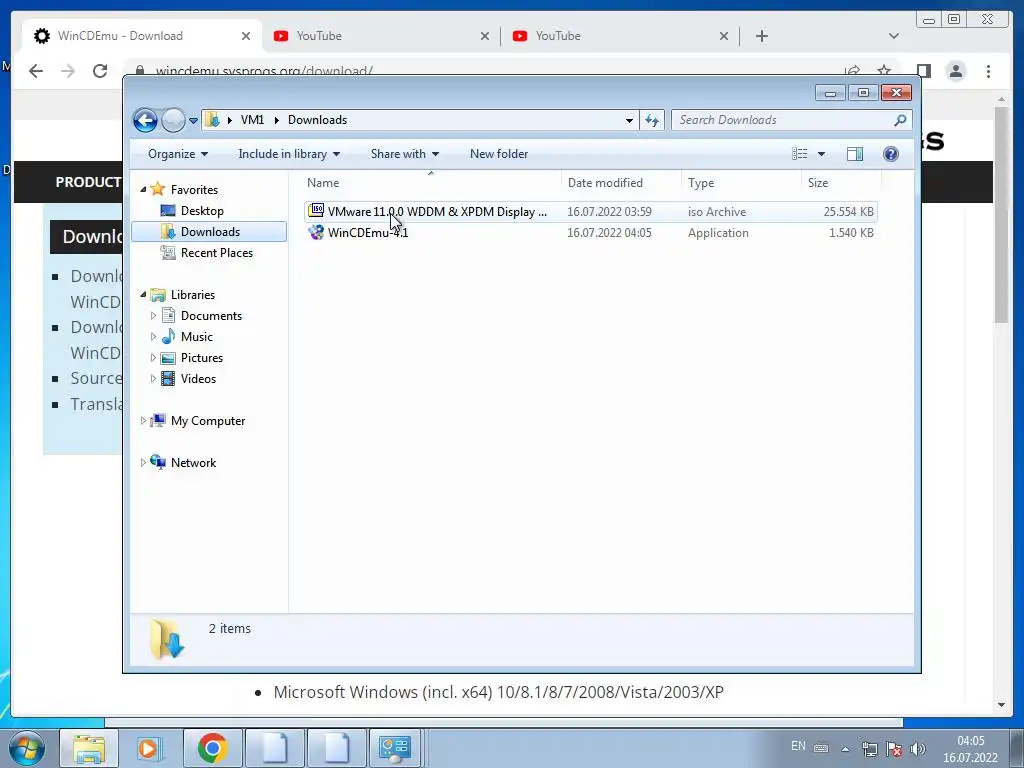
Task: Switch to the first YouTube tab
Action: pyautogui.click(x=381, y=36)
